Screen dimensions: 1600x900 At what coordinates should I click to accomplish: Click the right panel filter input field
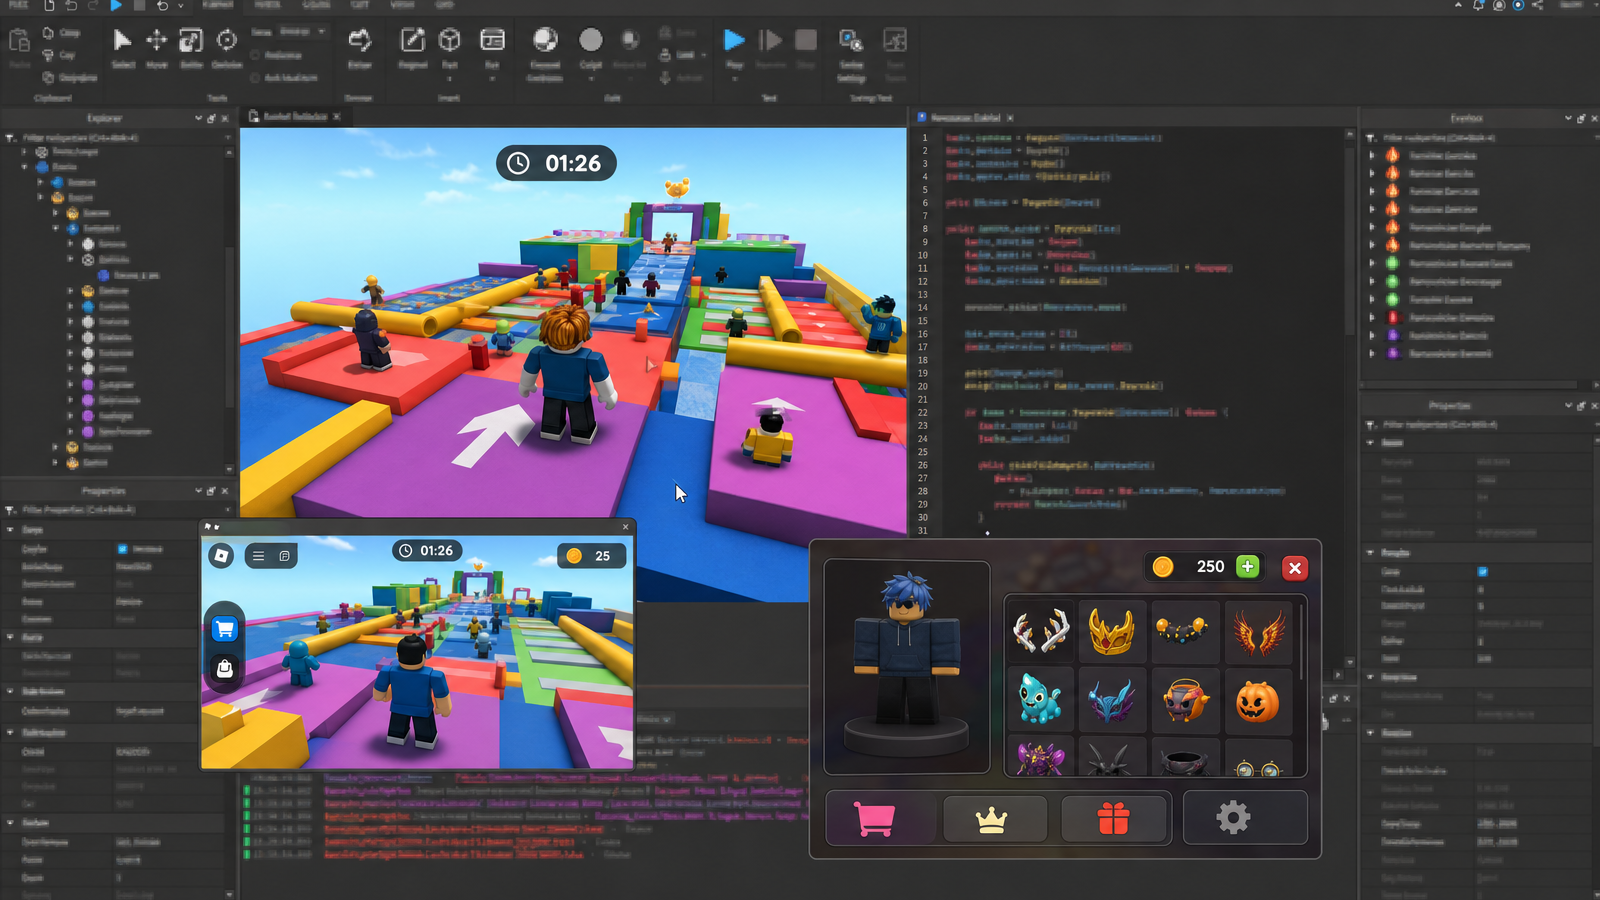1482,138
